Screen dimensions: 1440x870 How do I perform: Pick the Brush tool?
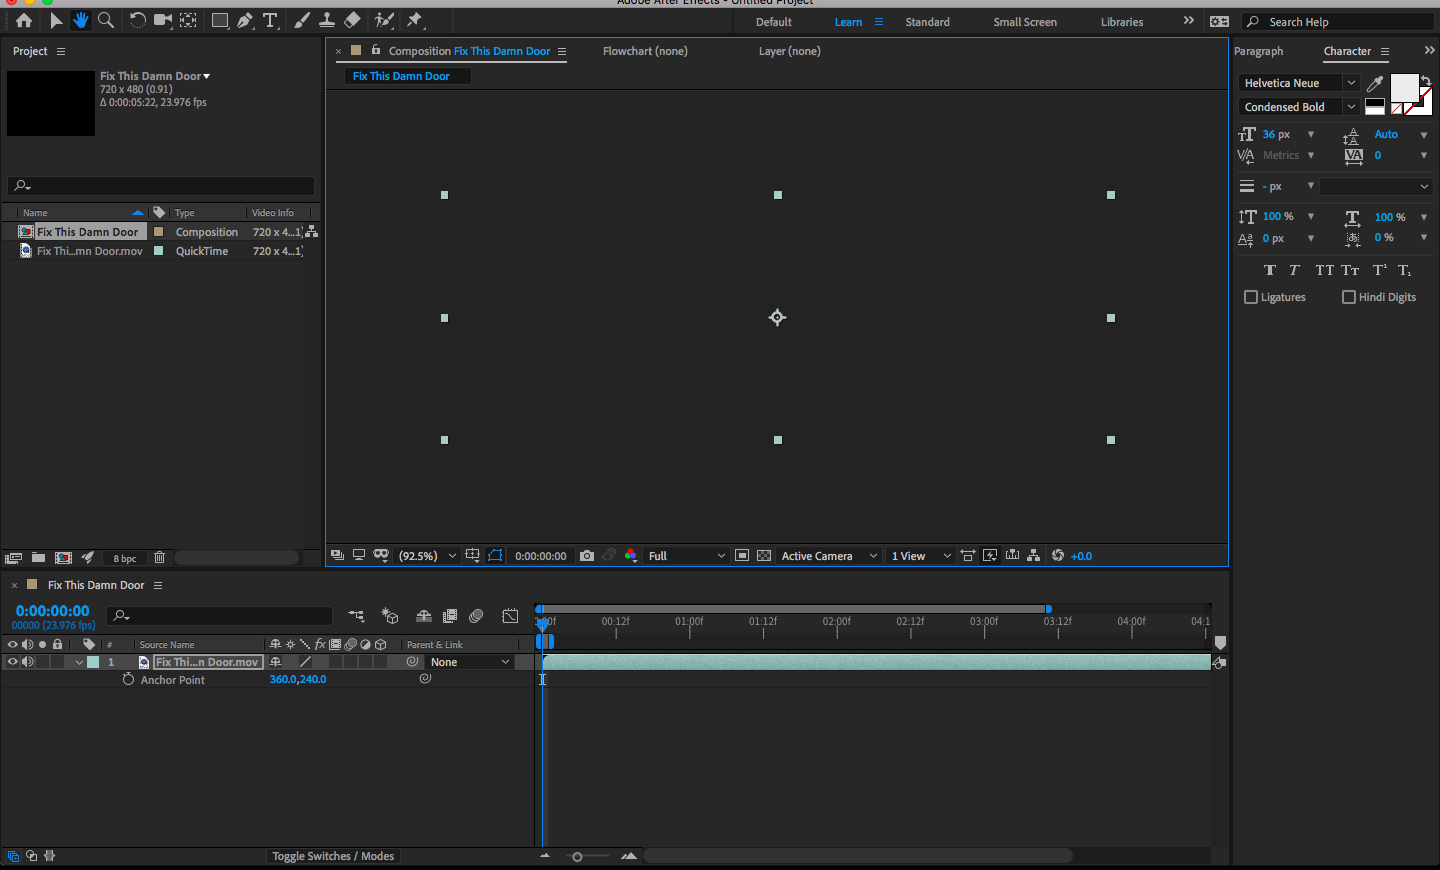pyautogui.click(x=300, y=20)
